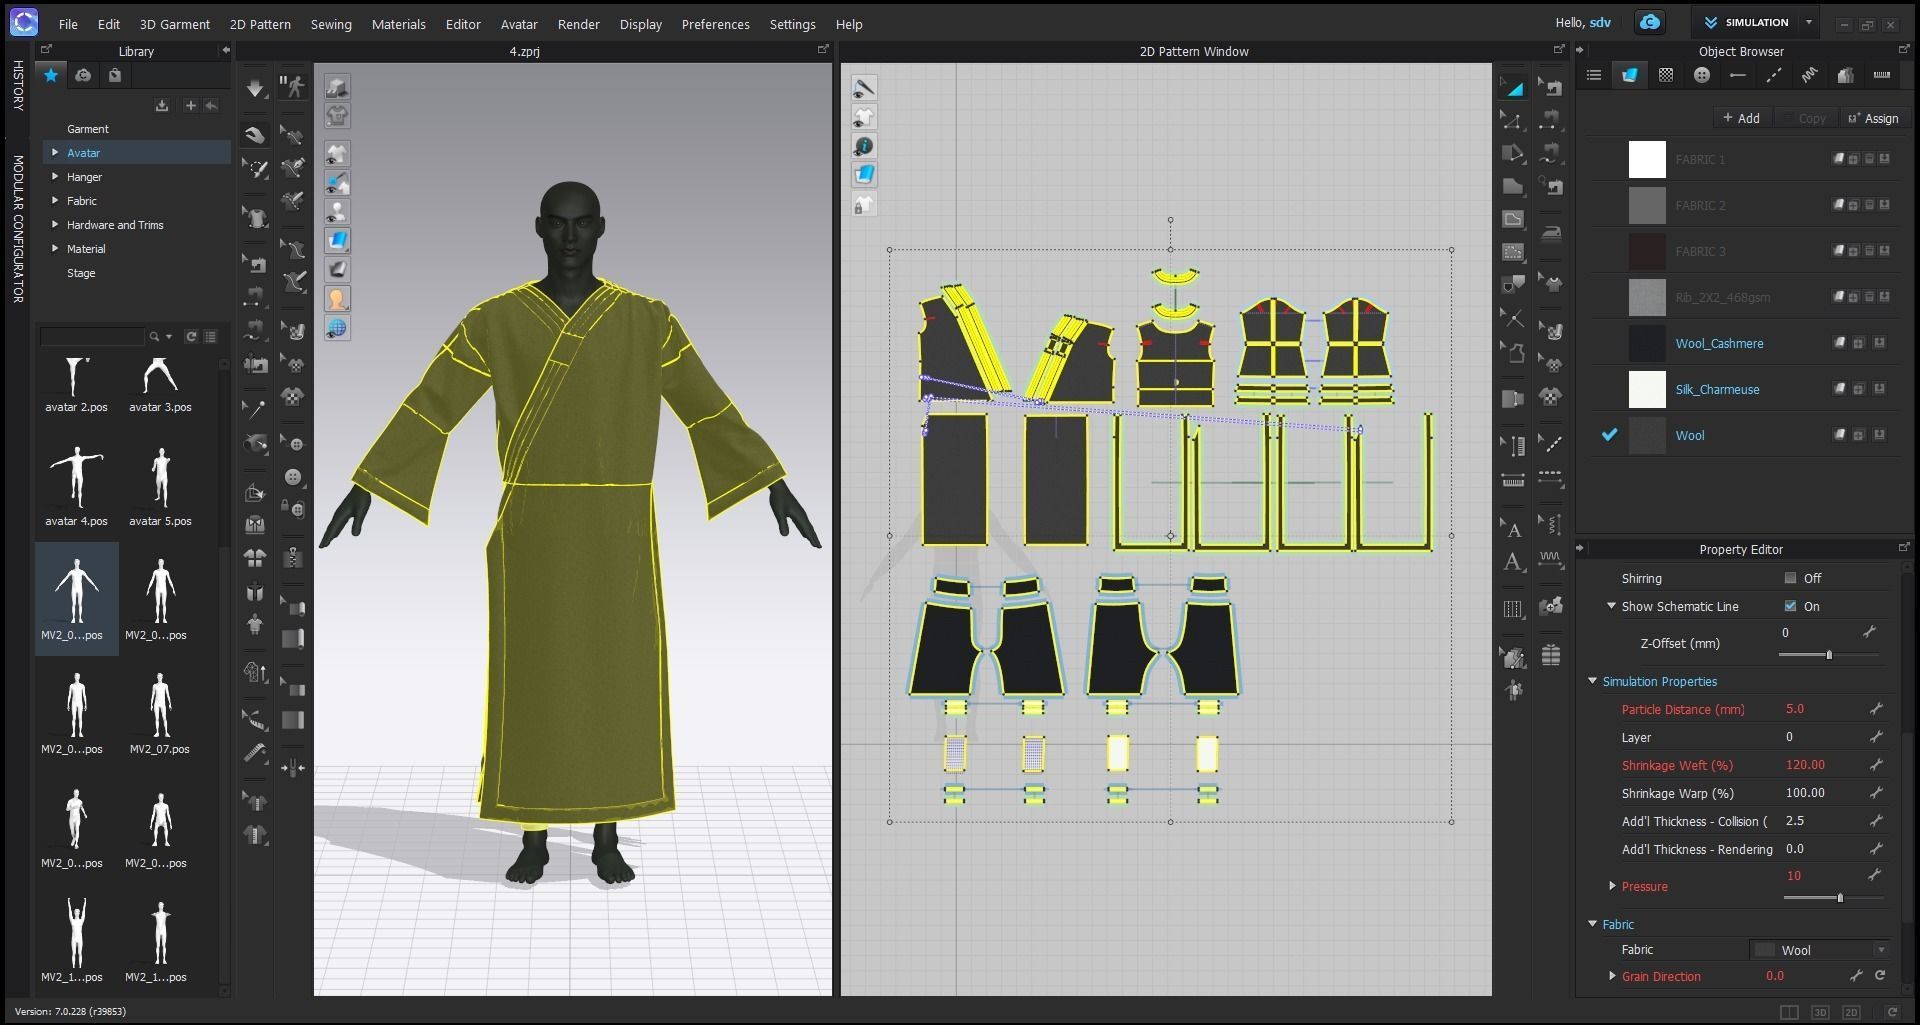Click the 3D view button in status bar
Screen dimensions: 1920x1025
point(1820,1012)
